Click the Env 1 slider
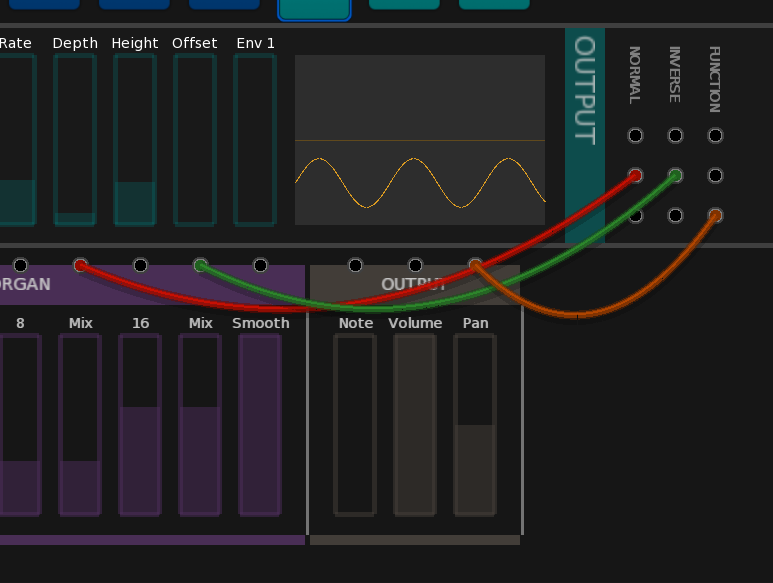Viewport: 773px width, 583px height. [x=255, y=140]
